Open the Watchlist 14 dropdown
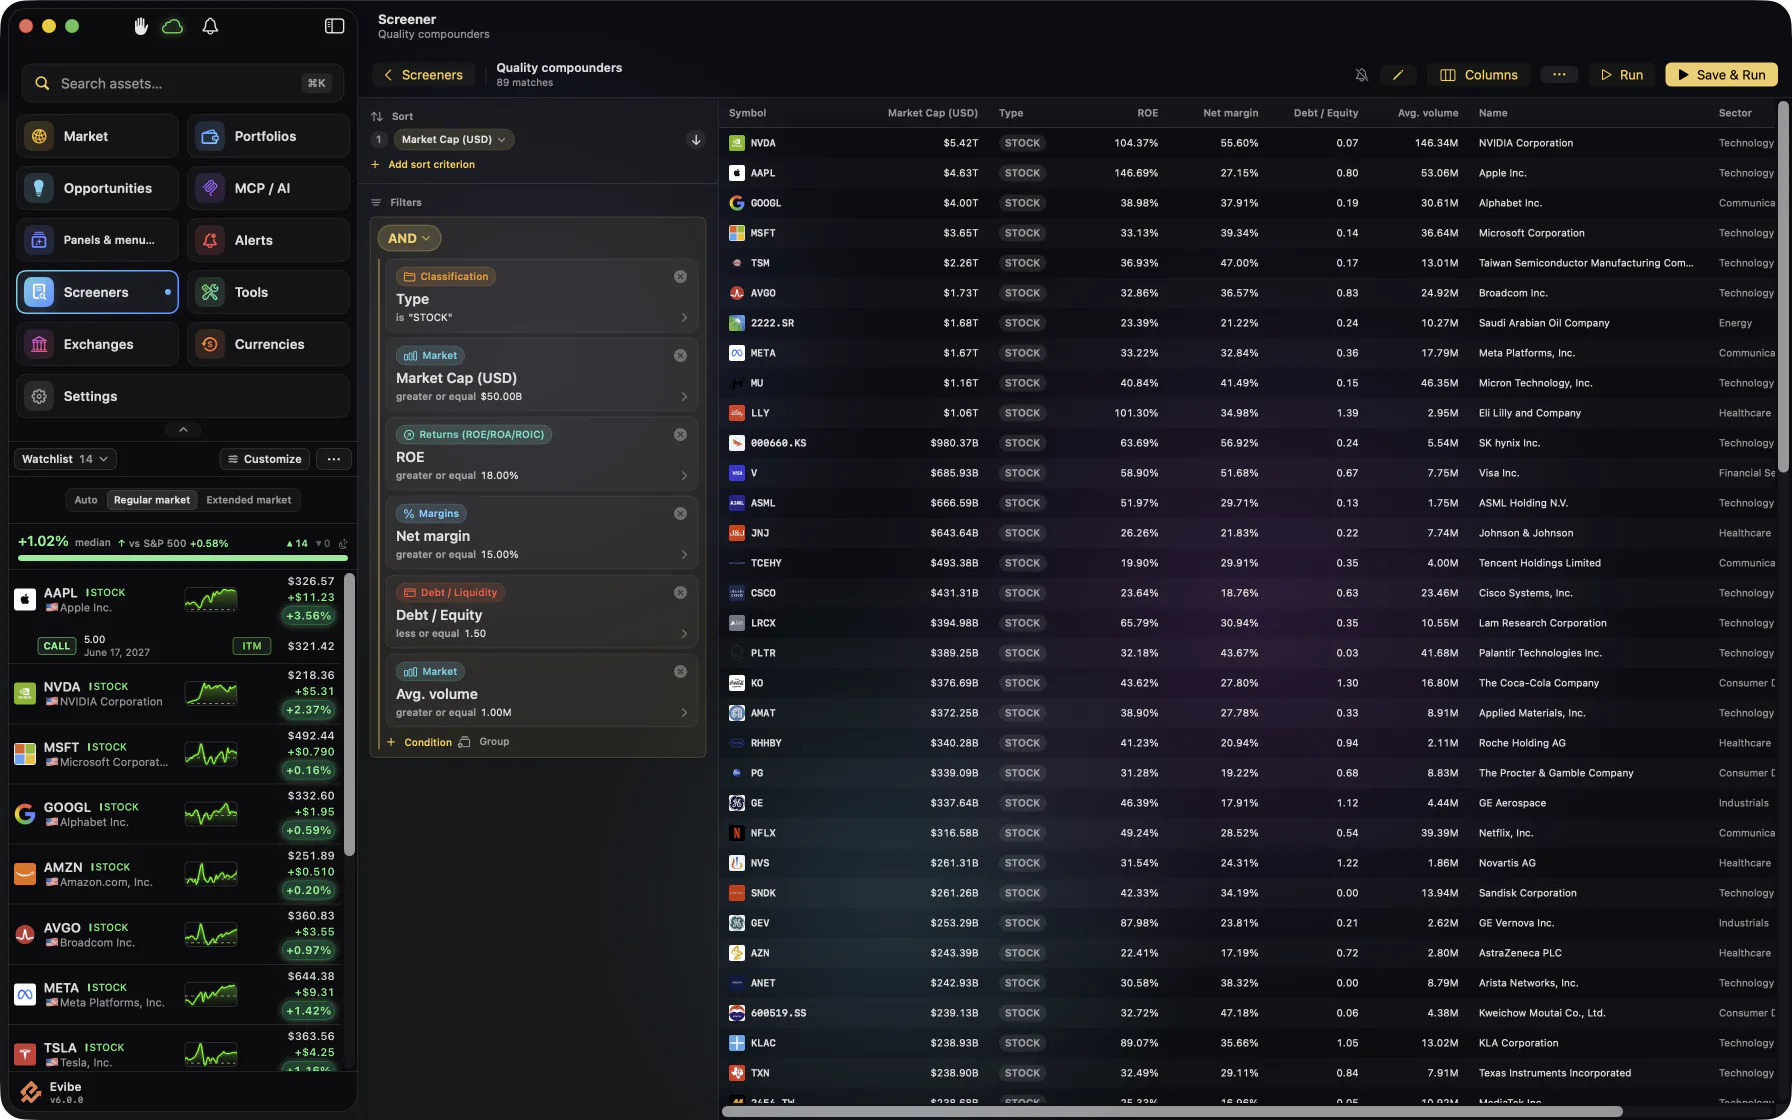Viewport: 1792px width, 1120px height. click(x=65, y=459)
